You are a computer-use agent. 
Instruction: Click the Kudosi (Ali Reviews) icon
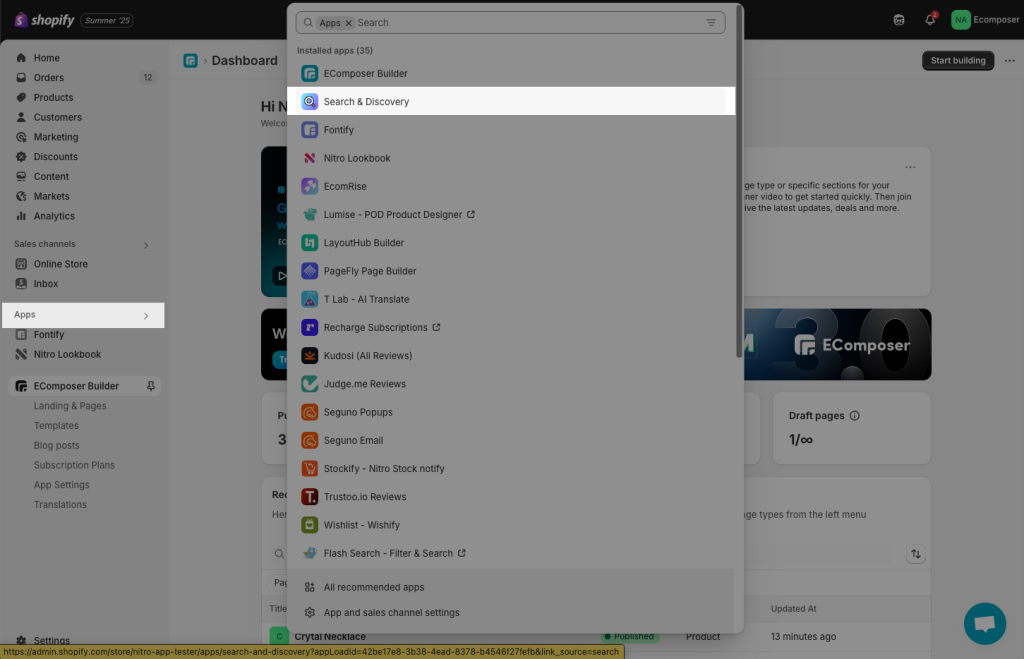tap(310, 355)
